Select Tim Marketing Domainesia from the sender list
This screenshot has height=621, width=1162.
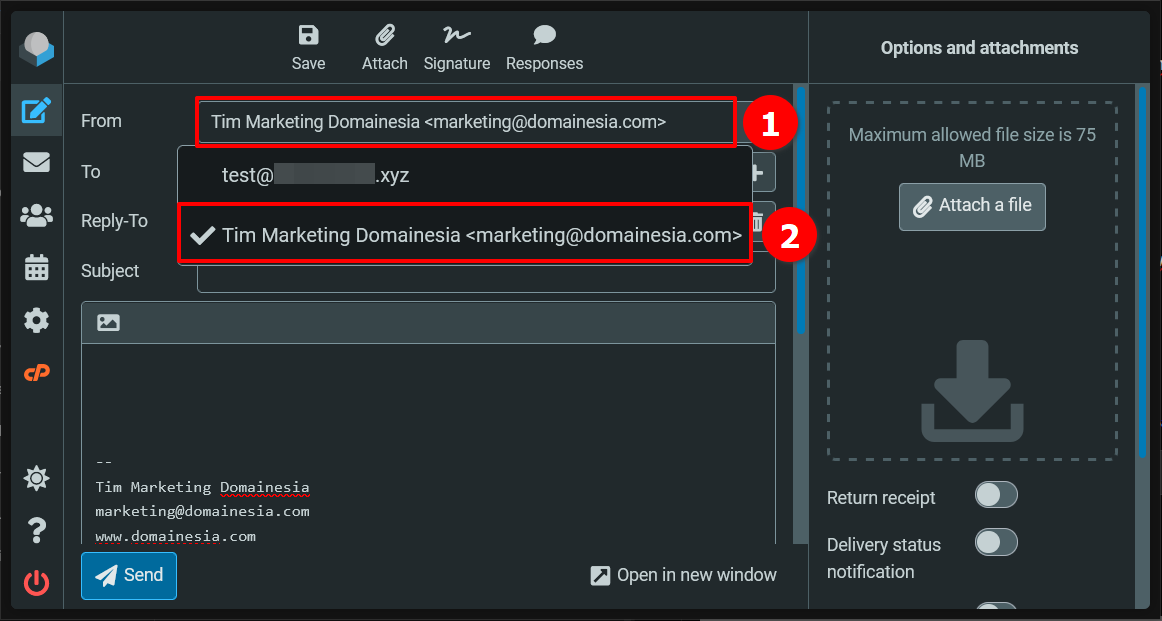click(x=465, y=234)
